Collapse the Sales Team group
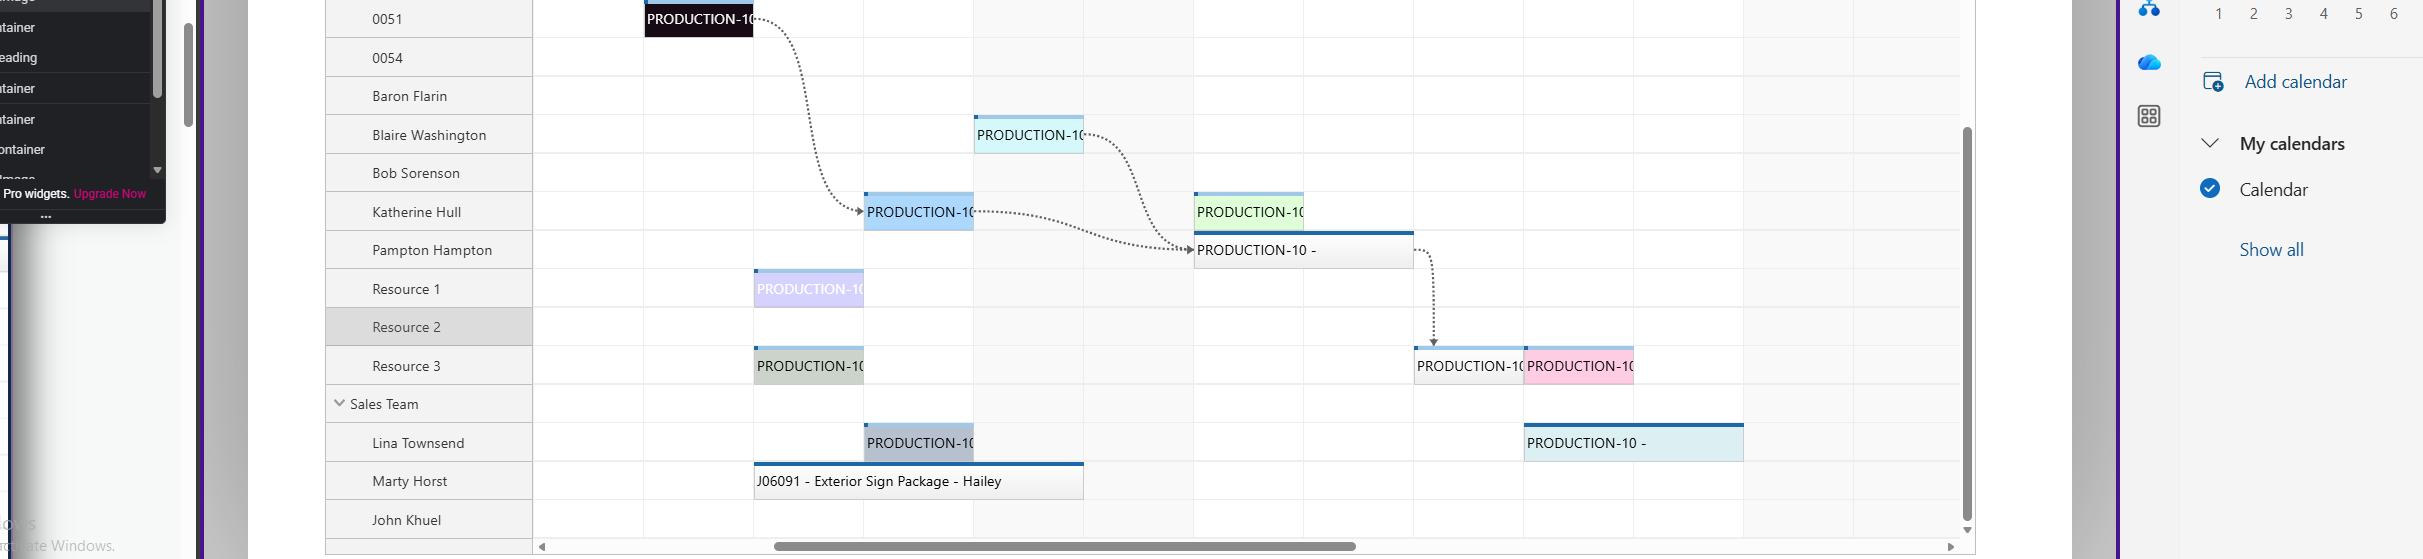Screen dimensions: 2423x559 point(339,404)
